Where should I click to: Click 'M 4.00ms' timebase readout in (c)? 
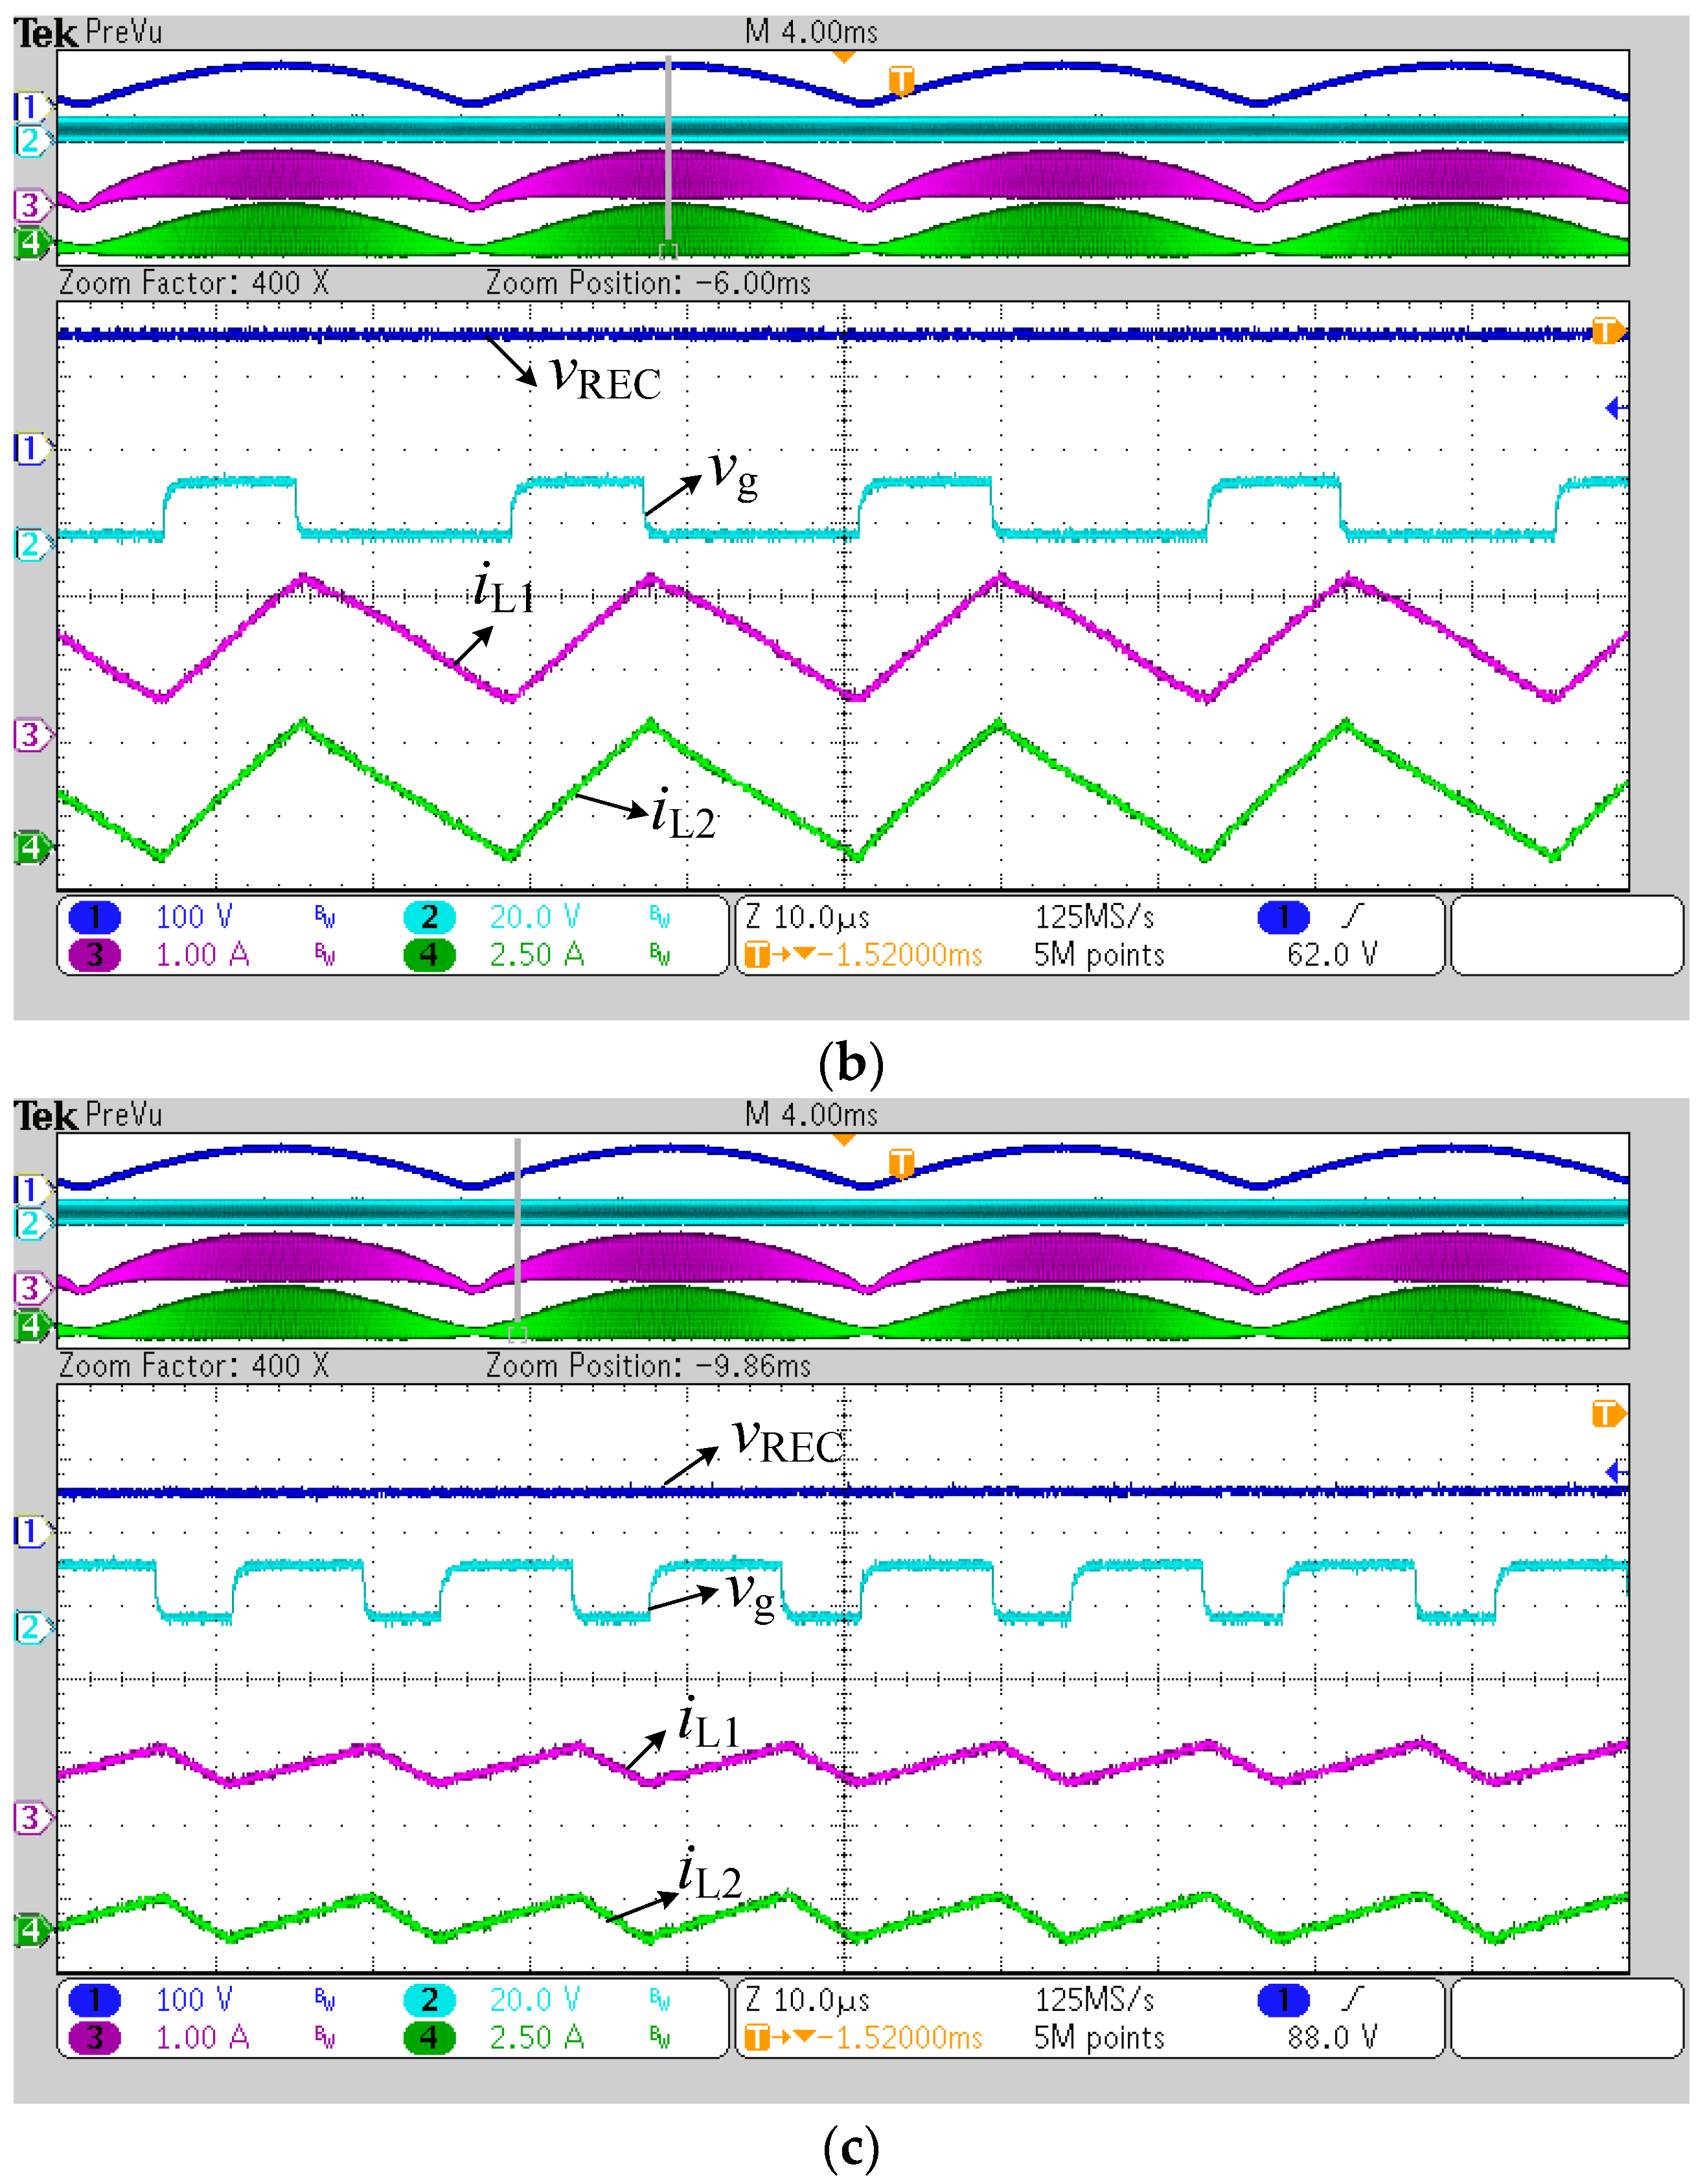pos(811,1115)
